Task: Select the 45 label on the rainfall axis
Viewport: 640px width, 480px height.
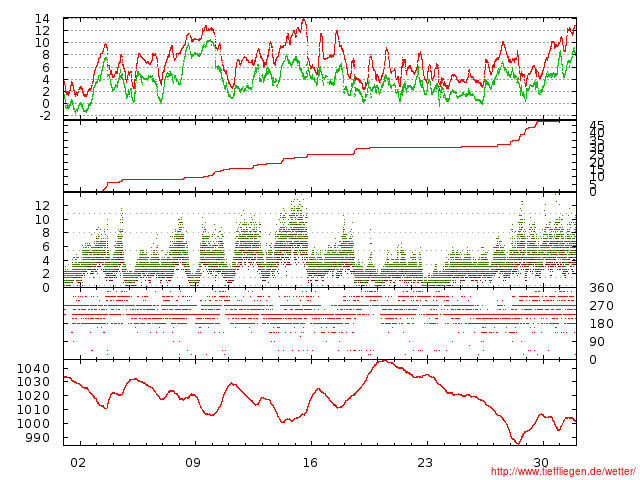Action: coord(597,126)
